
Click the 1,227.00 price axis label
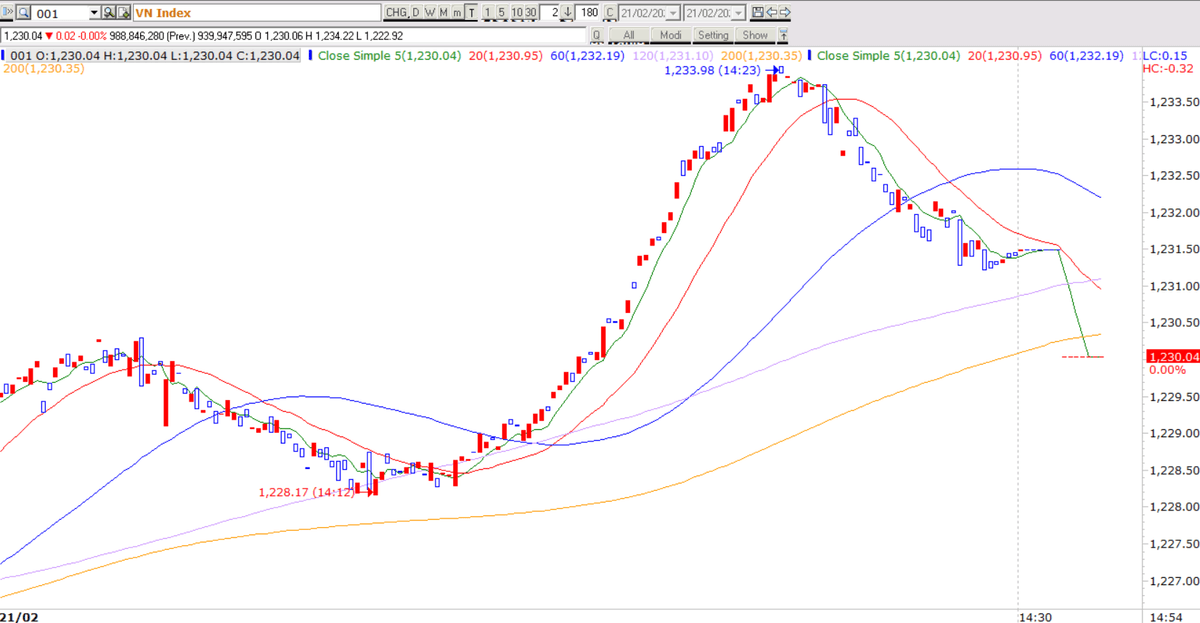coord(1175,581)
